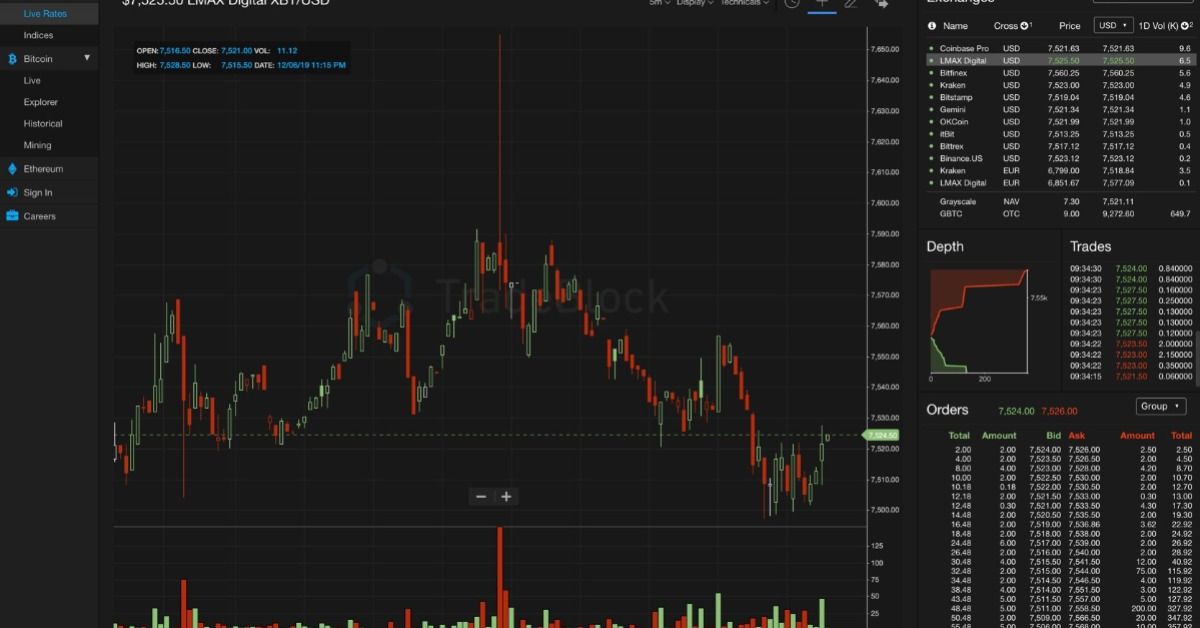Screen dimensions: 1200x628
Task: Click the Sign In arrow icon
Action: pos(12,193)
